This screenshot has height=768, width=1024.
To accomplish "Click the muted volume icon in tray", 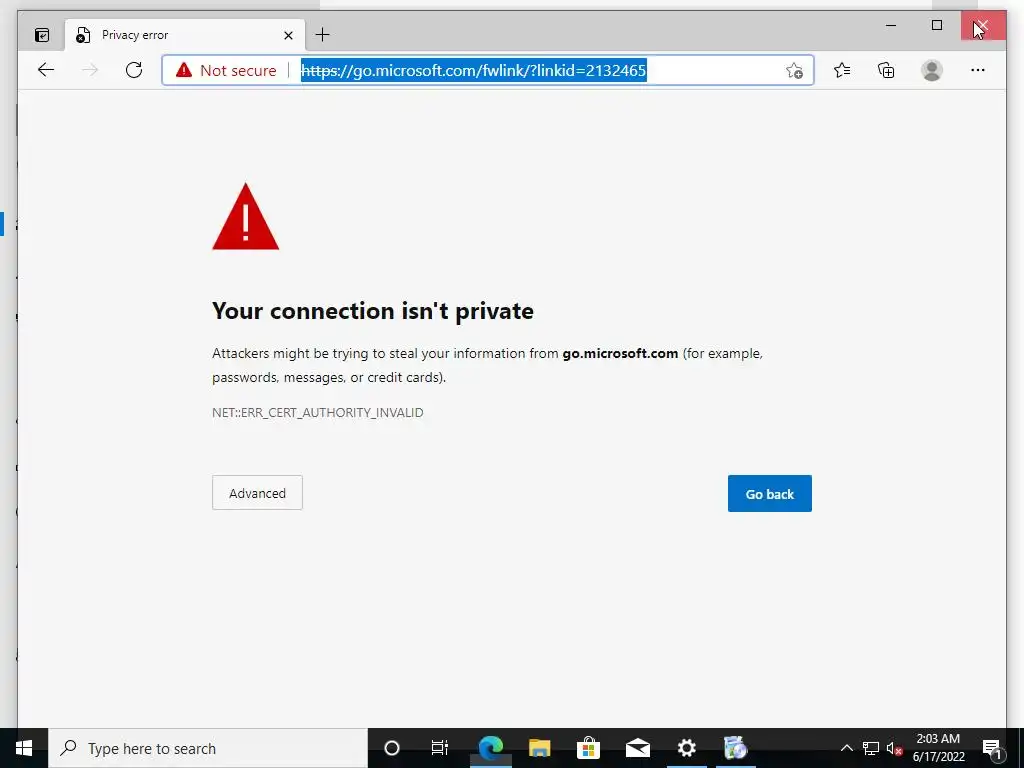I will (895, 748).
